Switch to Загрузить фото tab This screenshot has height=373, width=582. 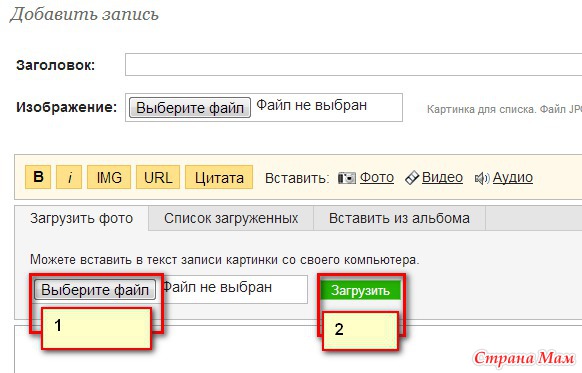click(82, 218)
